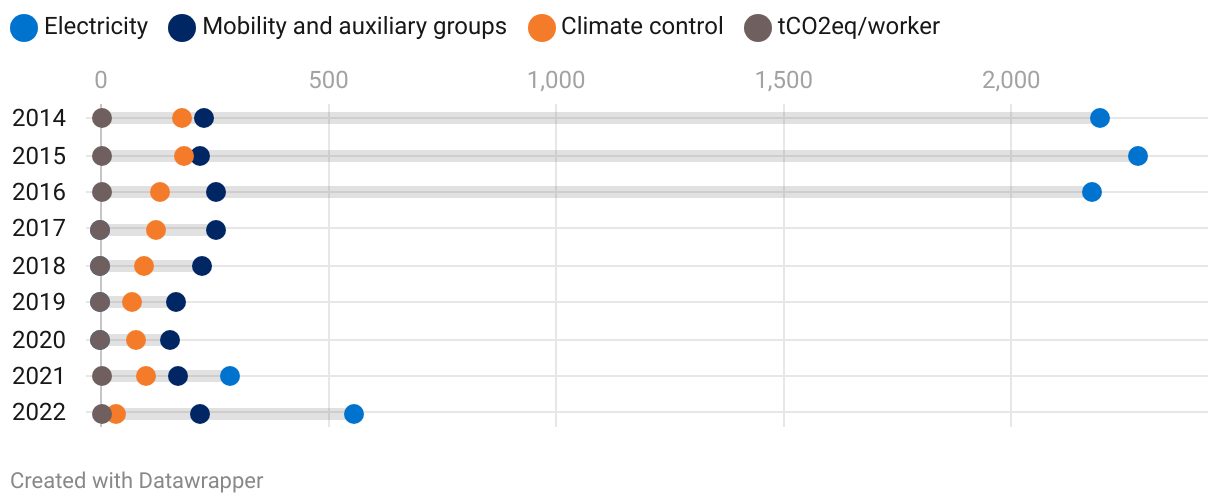Click the 2022 Electricity data point
Viewport: 1220px width, 504px height.
tap(353, 414)
